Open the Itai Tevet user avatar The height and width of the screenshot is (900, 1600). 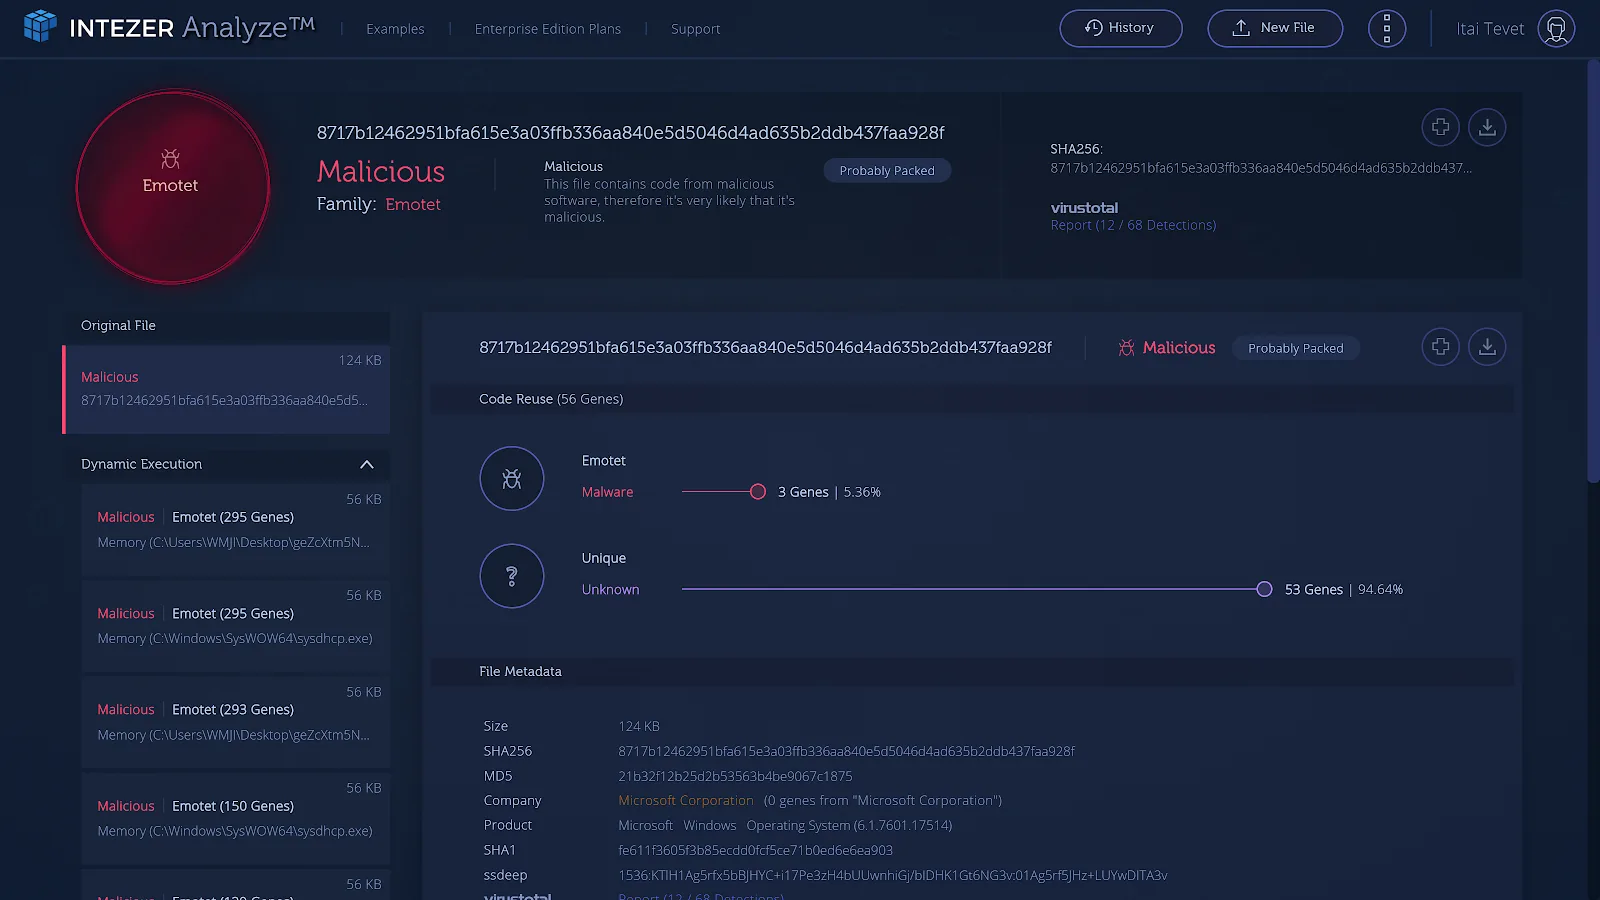pyautogui.click(x=1556, y=28)
